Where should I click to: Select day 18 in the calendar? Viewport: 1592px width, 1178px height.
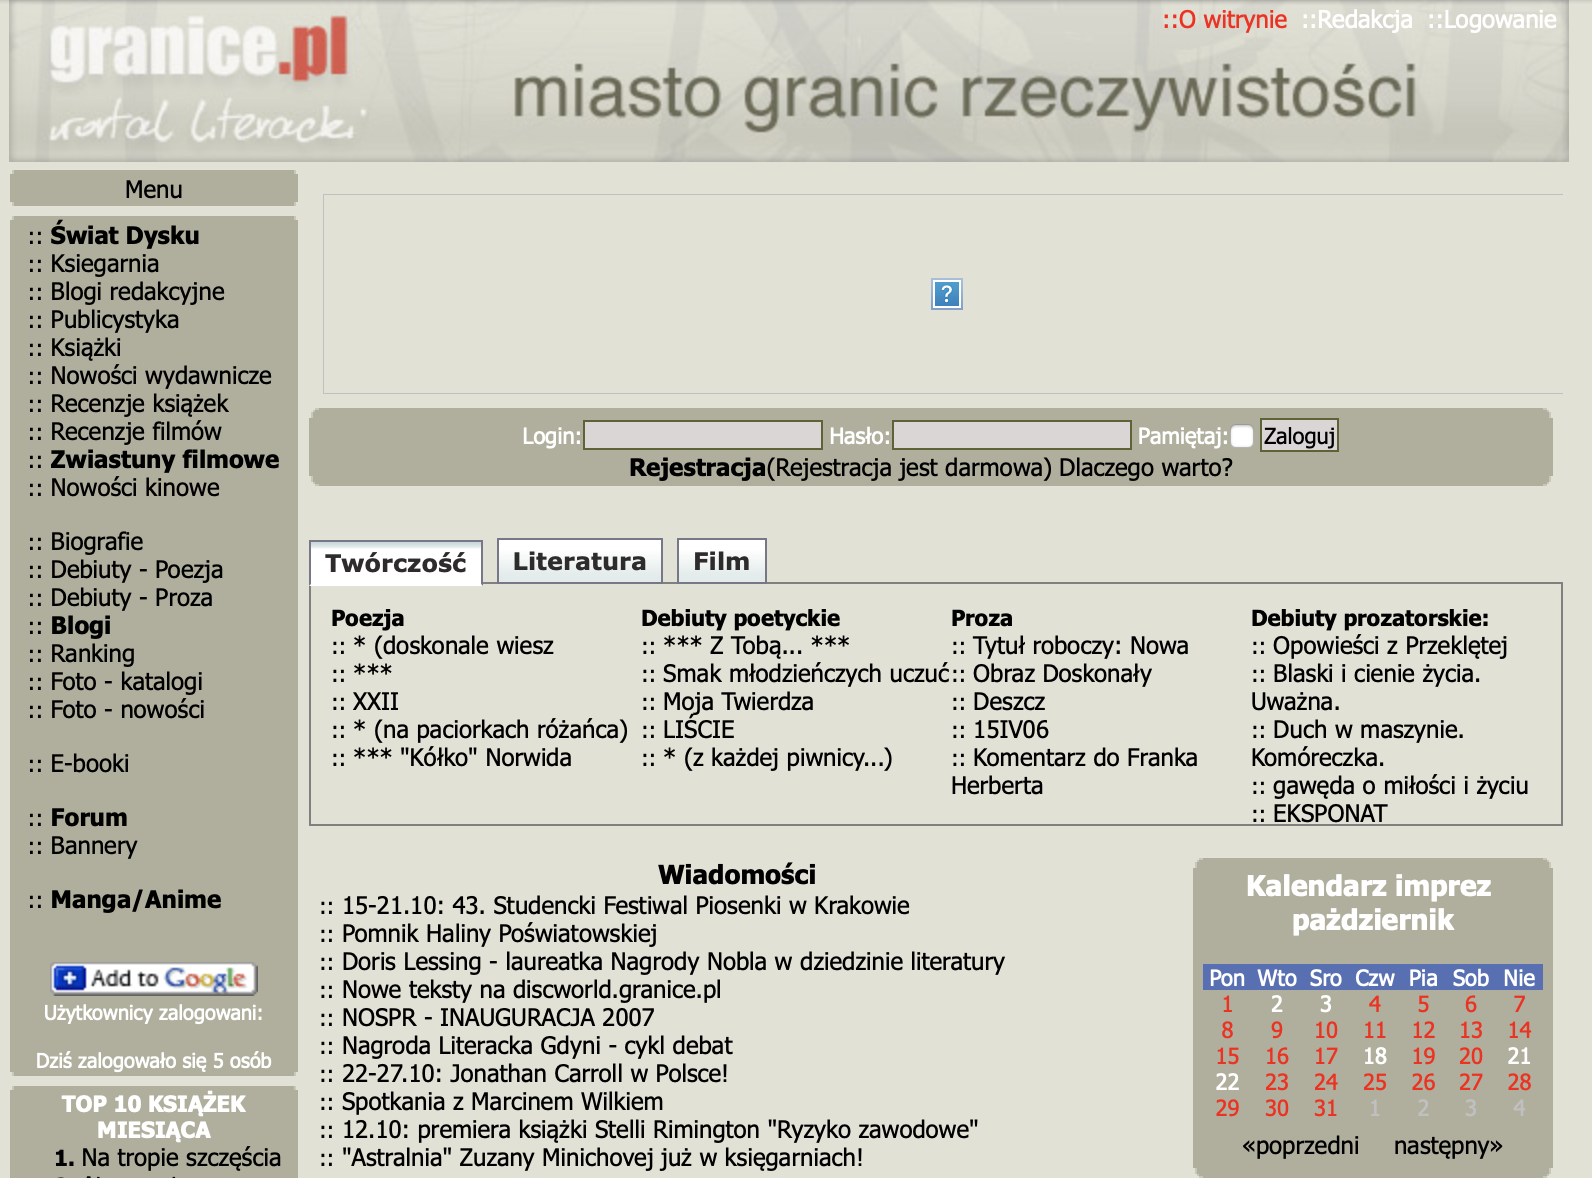1374,1056
